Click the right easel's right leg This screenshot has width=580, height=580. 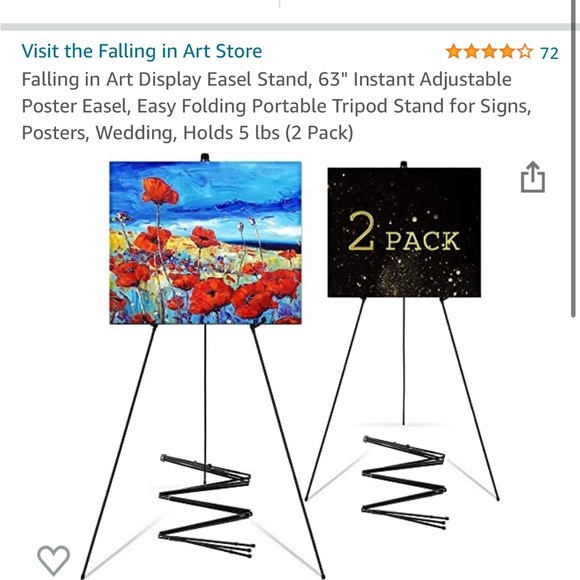click(469, 399)
